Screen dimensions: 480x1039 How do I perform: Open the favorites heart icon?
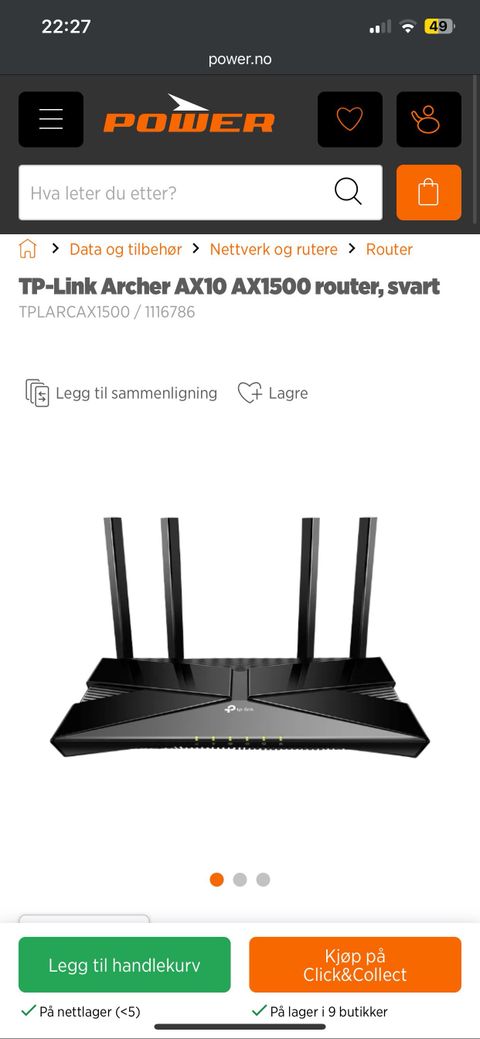[x=350, y=119]
